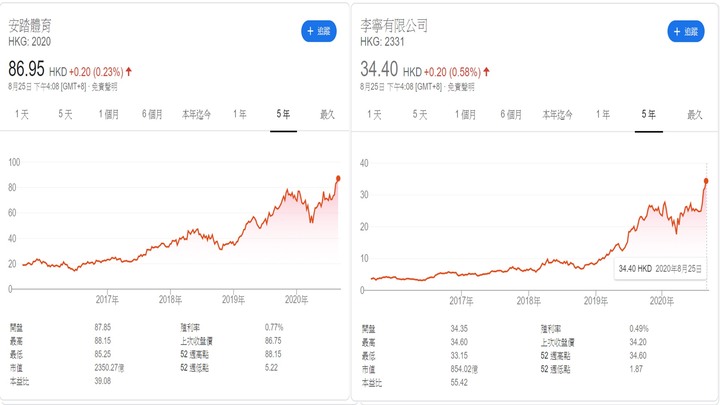Select the 1天 tab for 安踏體育
Viewport: 720px width, 405px height.
(22, 114)
